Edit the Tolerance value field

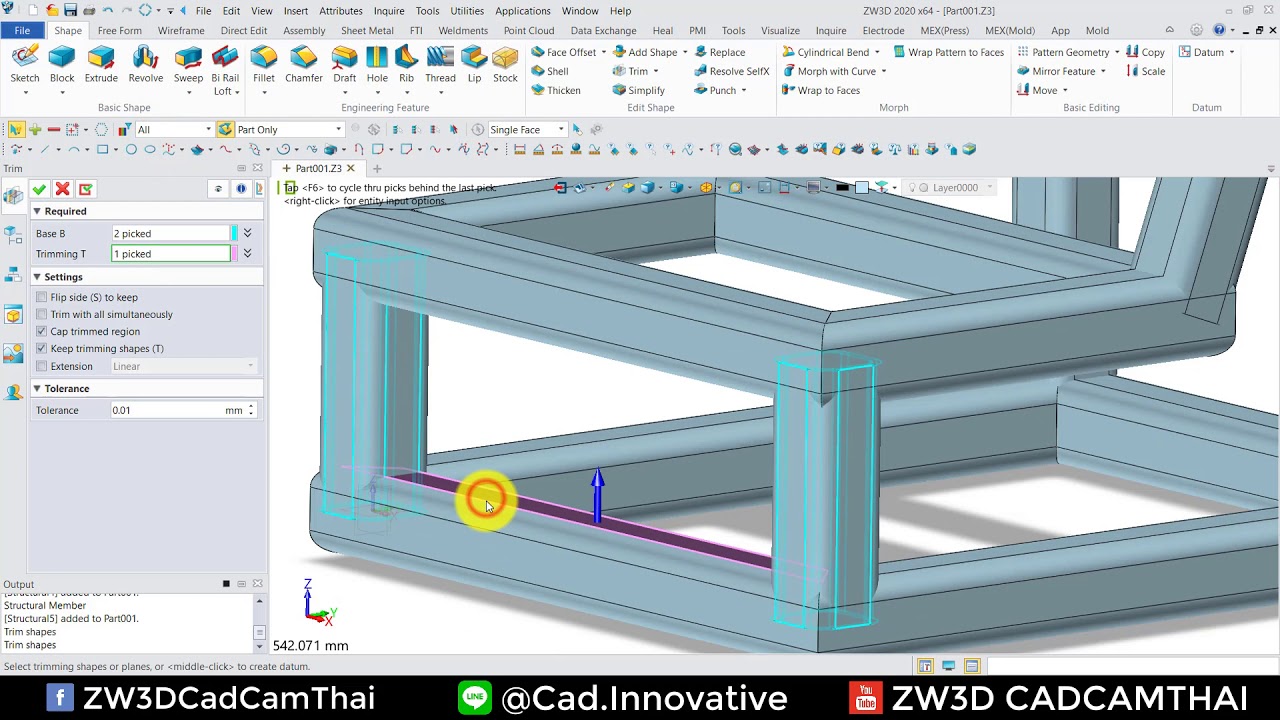167,410
